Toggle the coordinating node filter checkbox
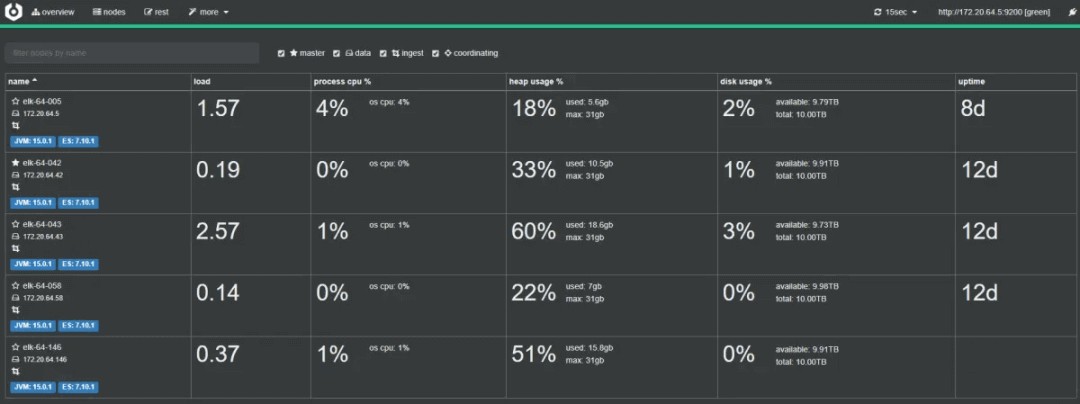This screenshot has height=404, width=1080. [435, 53]
